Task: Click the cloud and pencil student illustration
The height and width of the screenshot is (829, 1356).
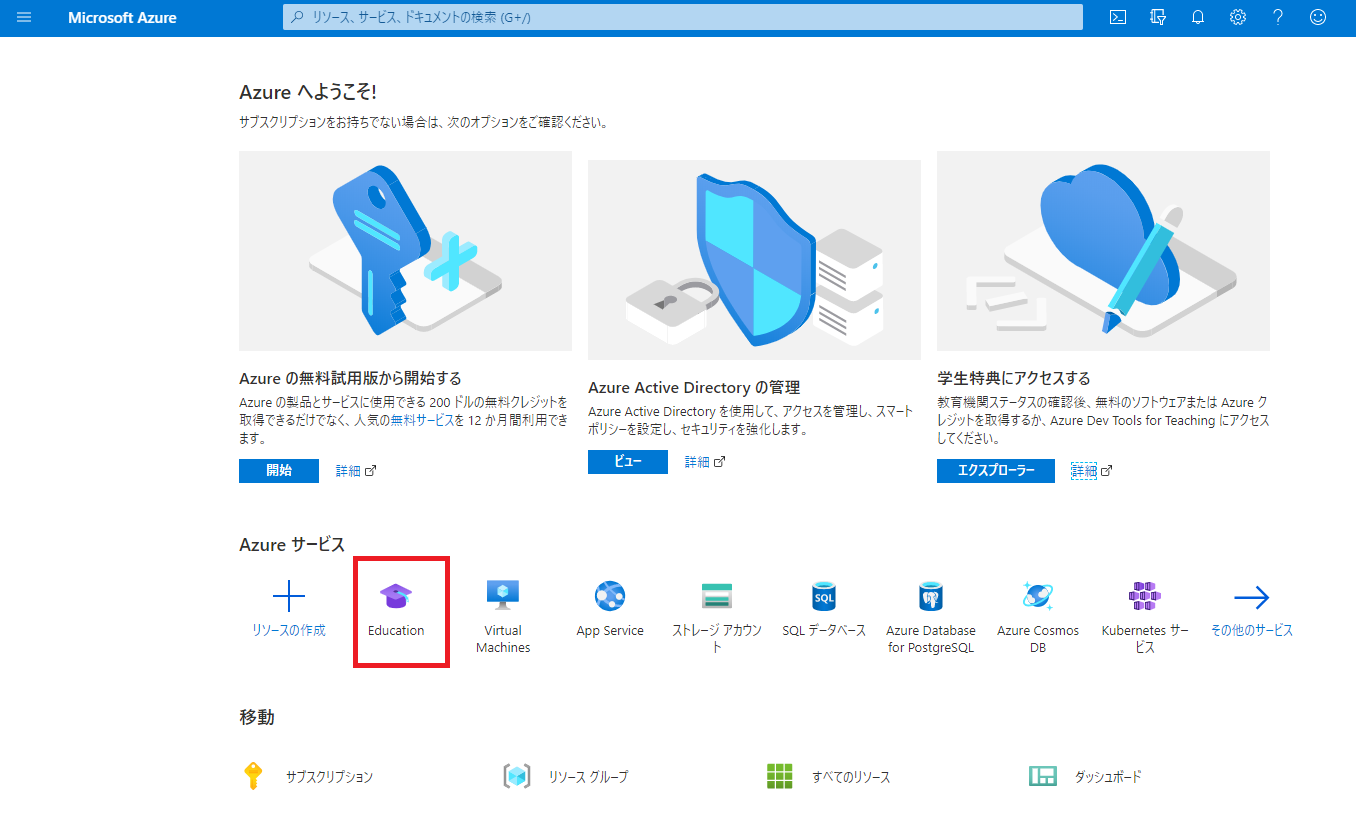Action: pyautogui.click(x=1103, y=251)
